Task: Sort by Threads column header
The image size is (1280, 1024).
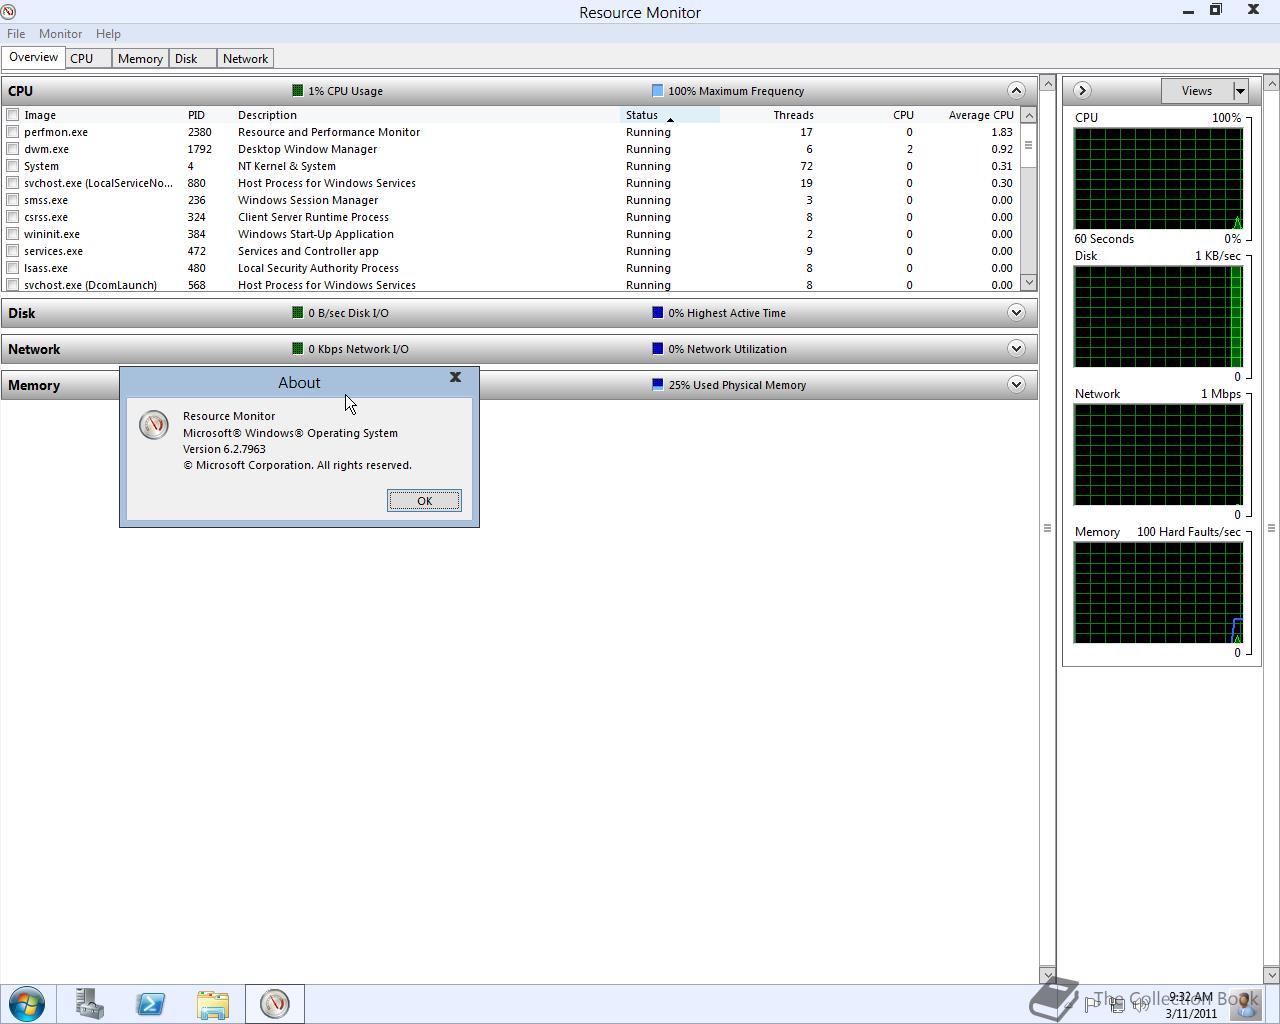Action: pyautogui.click(x=768, y=115)
